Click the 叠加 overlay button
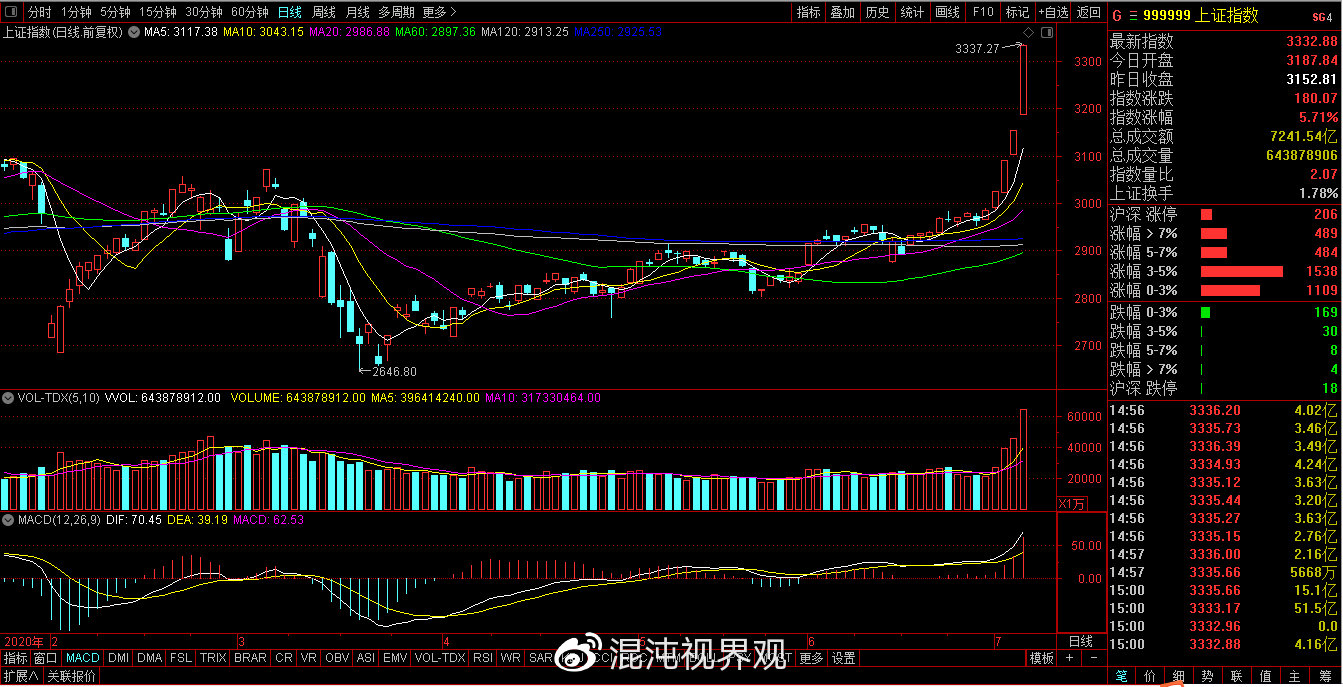This screenshot has height=687, width=1343. [843, 12]
